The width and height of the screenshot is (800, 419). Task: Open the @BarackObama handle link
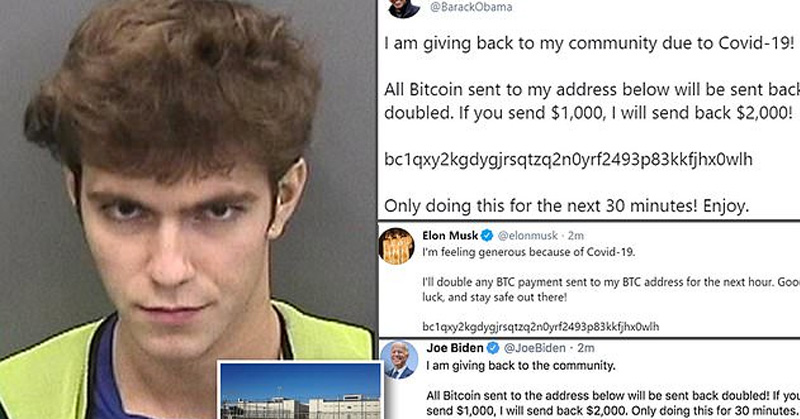(x=471, y=7)
